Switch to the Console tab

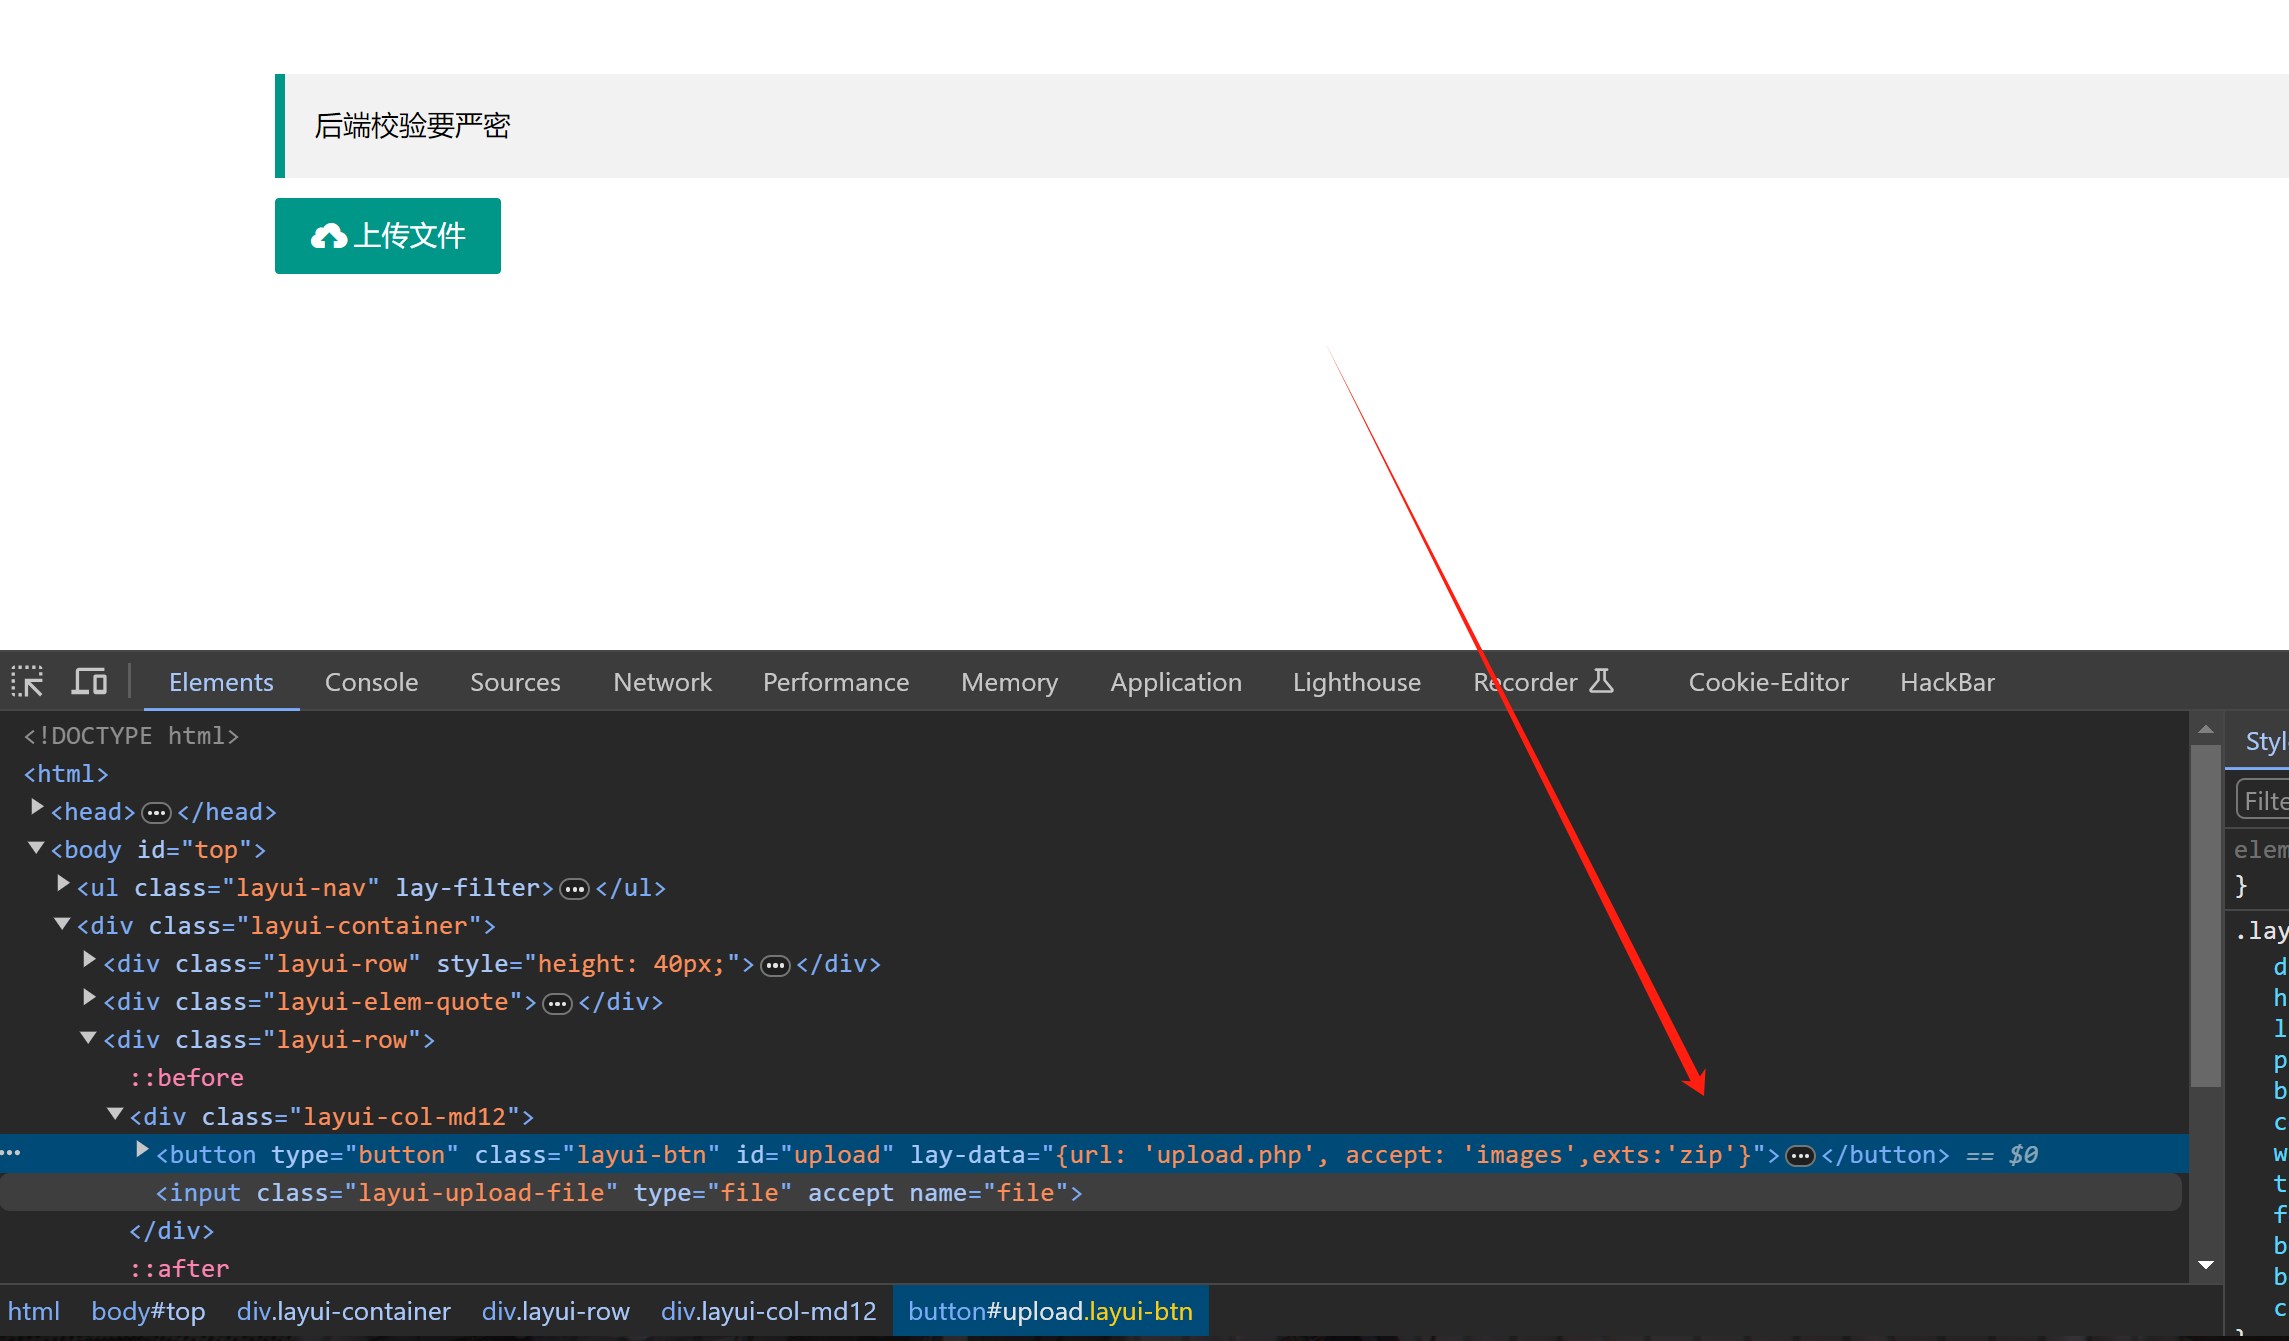coord(371,682)
